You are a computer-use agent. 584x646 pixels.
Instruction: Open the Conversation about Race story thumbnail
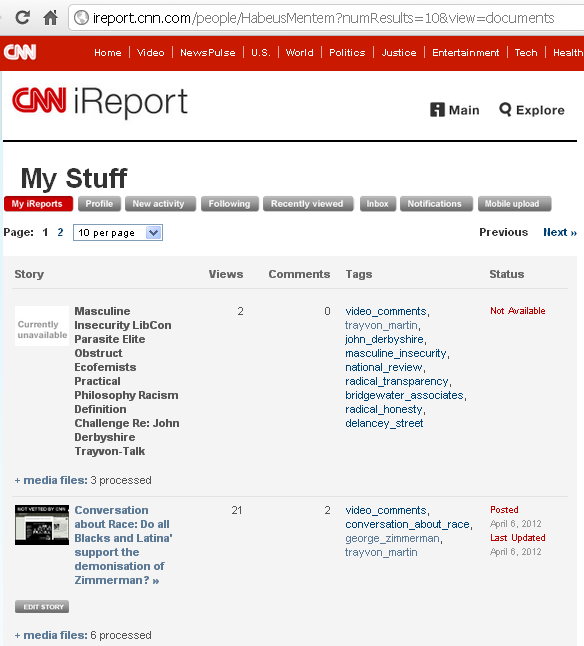tap(42, 525)
